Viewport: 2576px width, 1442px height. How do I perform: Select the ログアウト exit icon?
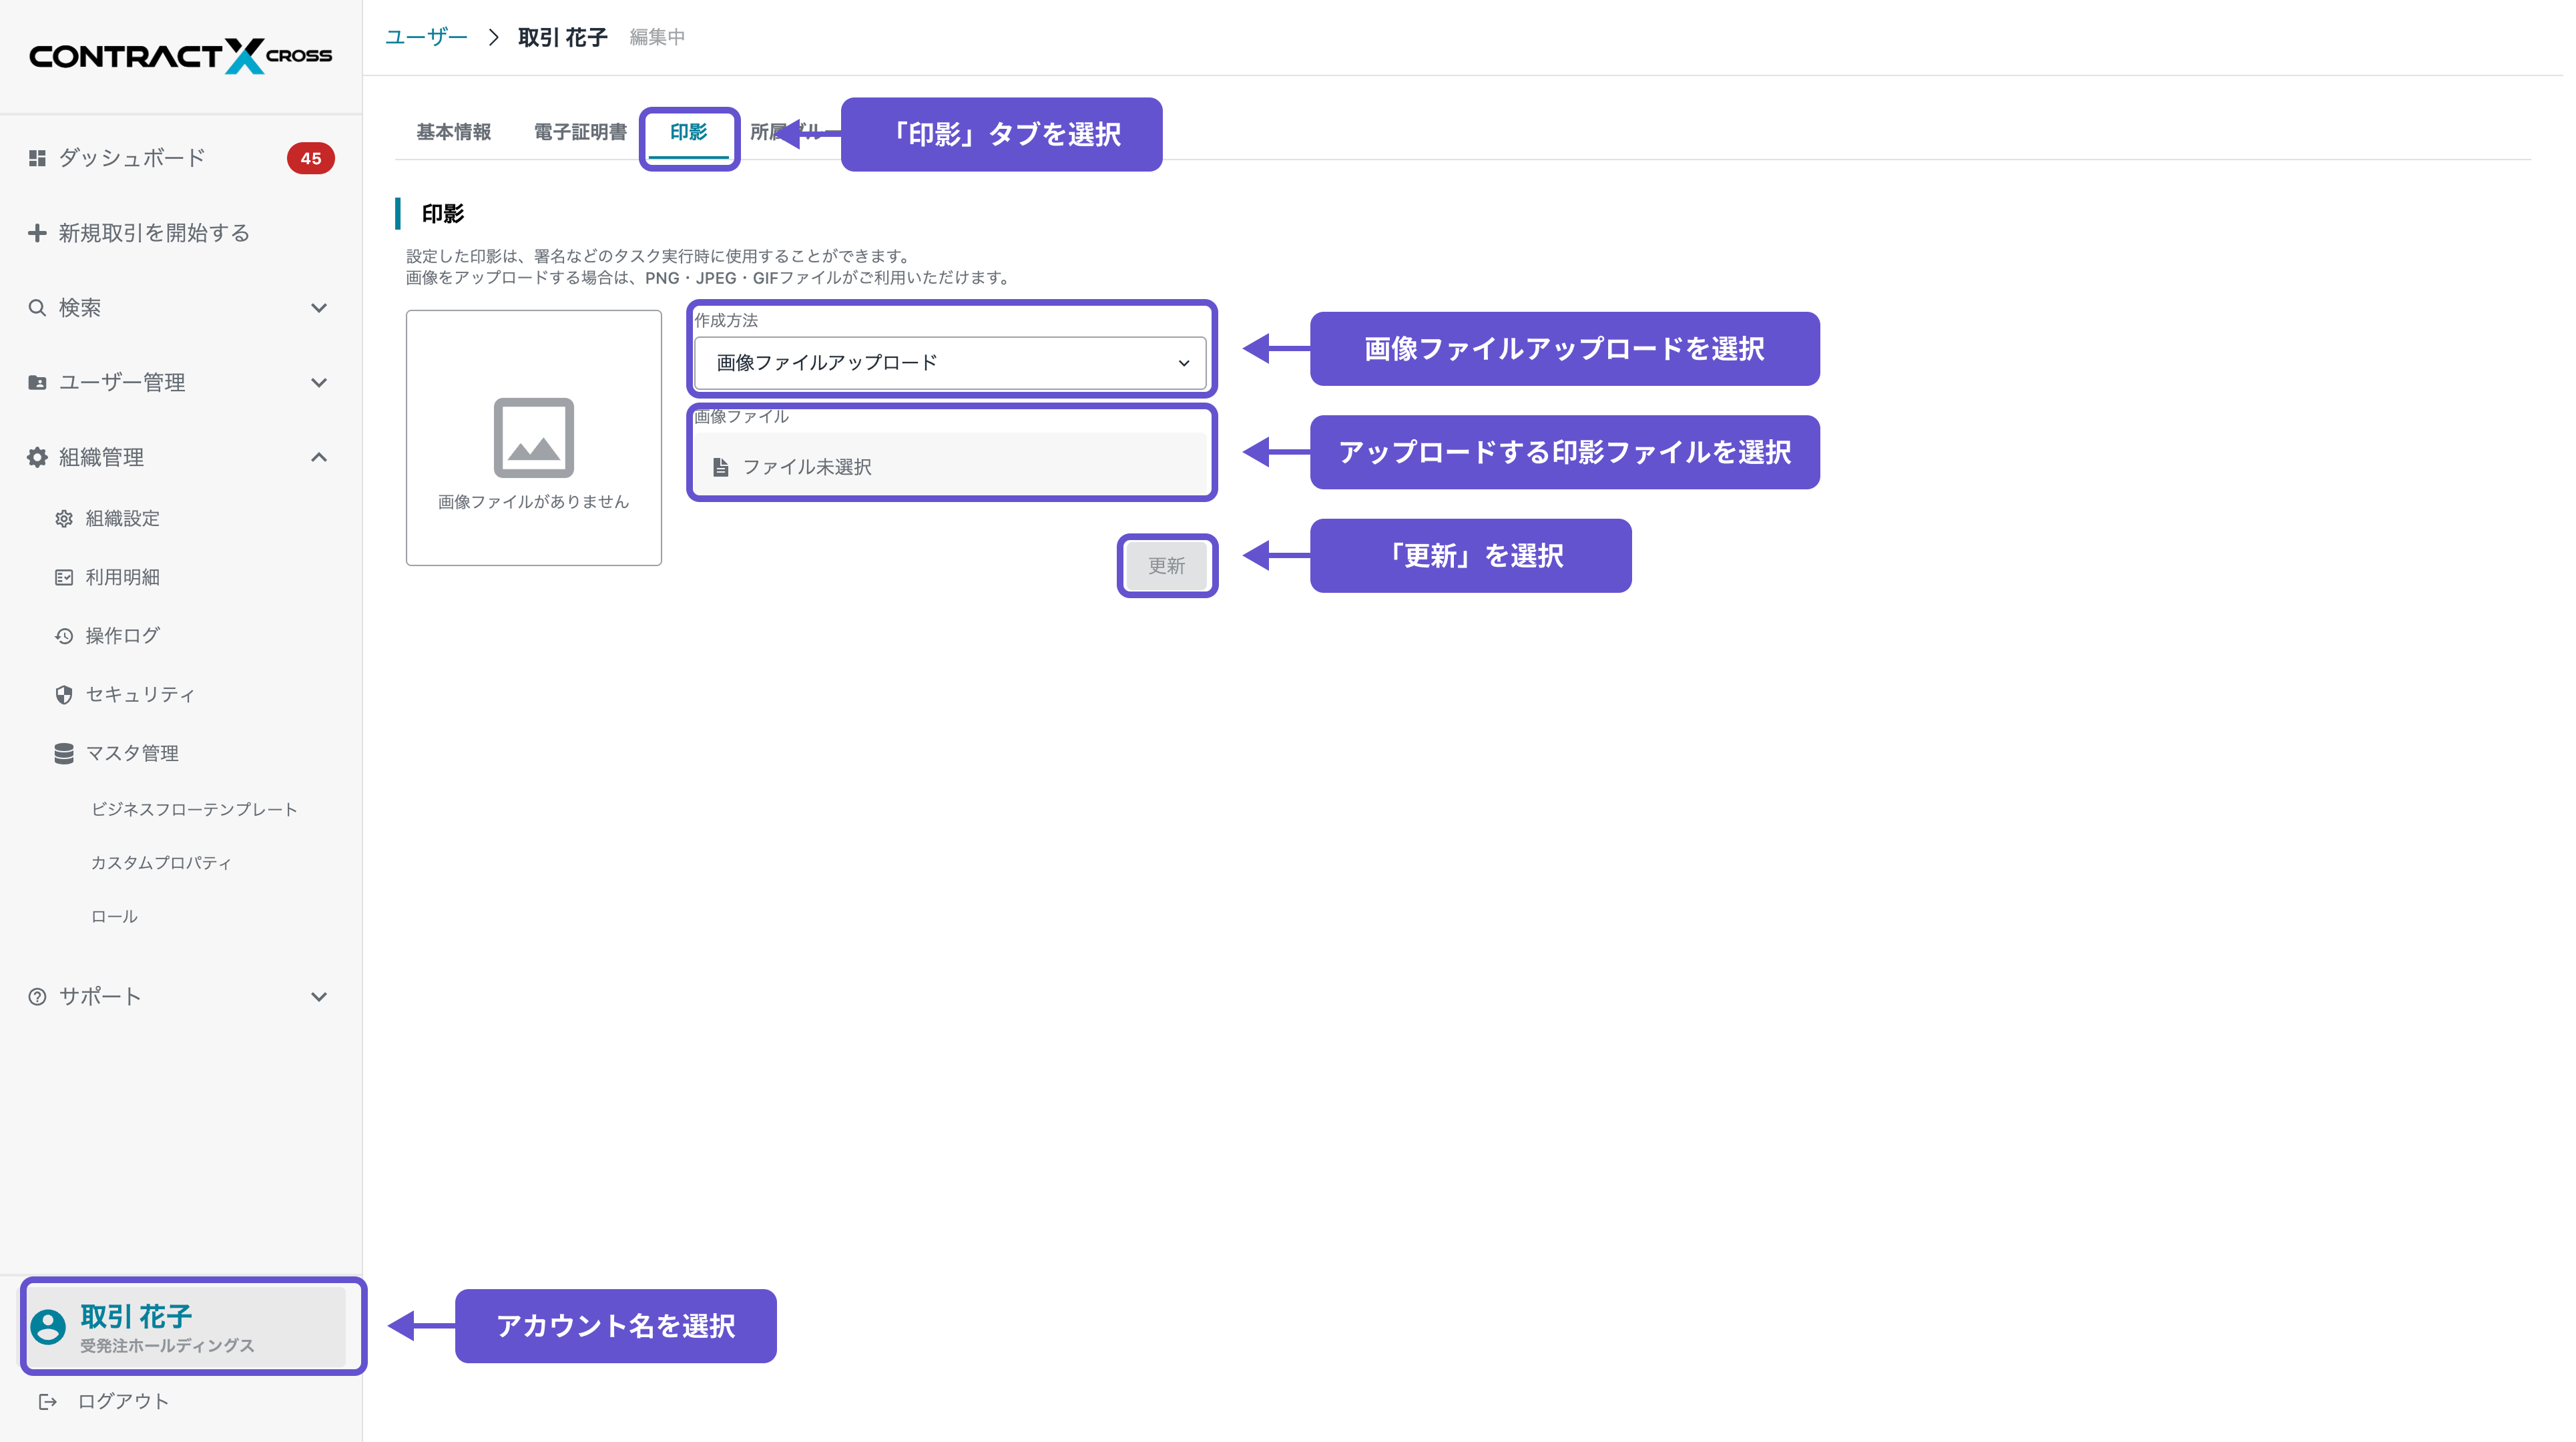(48, 1400)
